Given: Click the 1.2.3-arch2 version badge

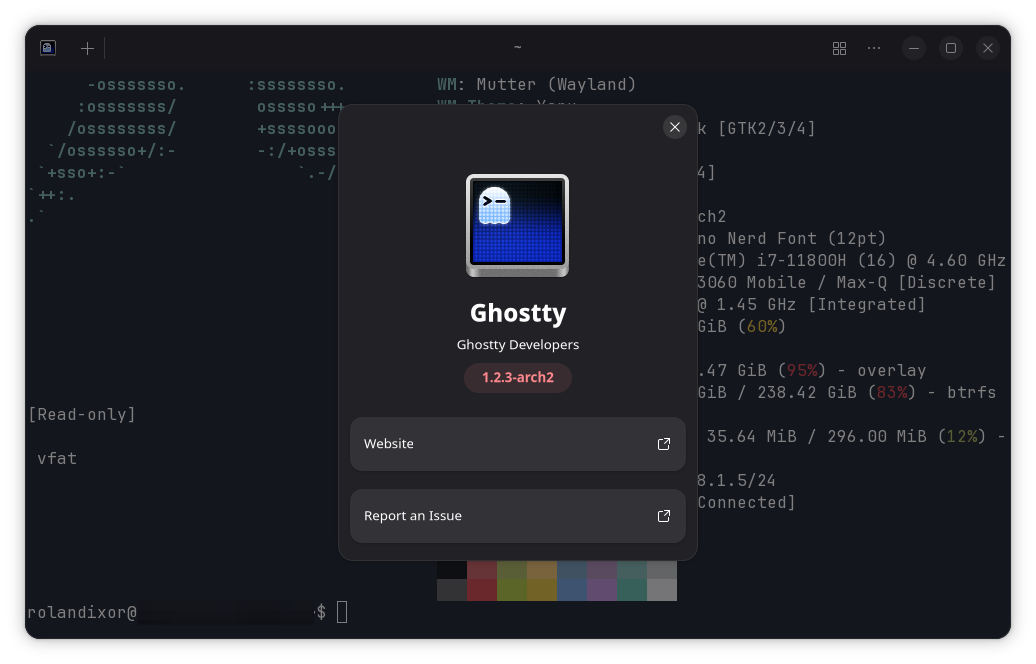Looking at the screenshot, I should coord(517,378).
